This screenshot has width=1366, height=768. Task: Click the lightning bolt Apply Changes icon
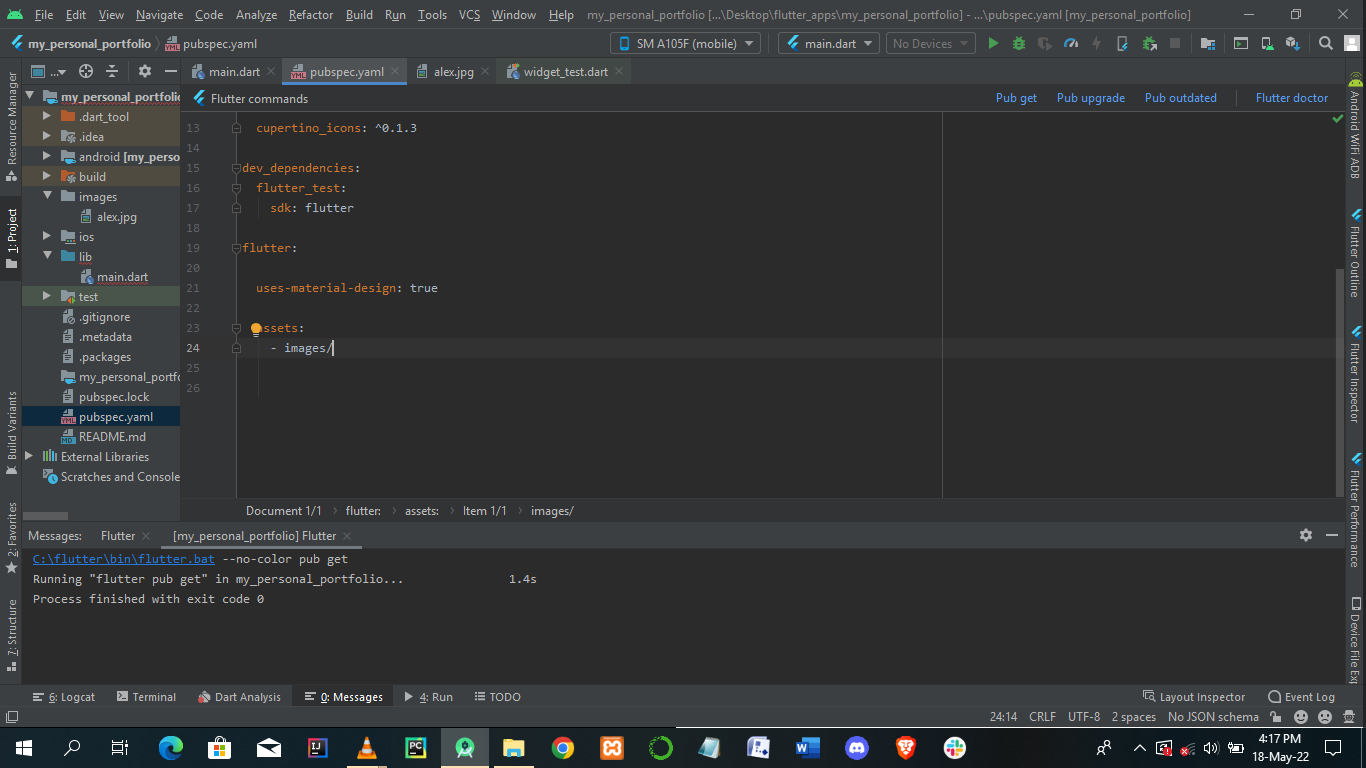(x=1097, y=44)
